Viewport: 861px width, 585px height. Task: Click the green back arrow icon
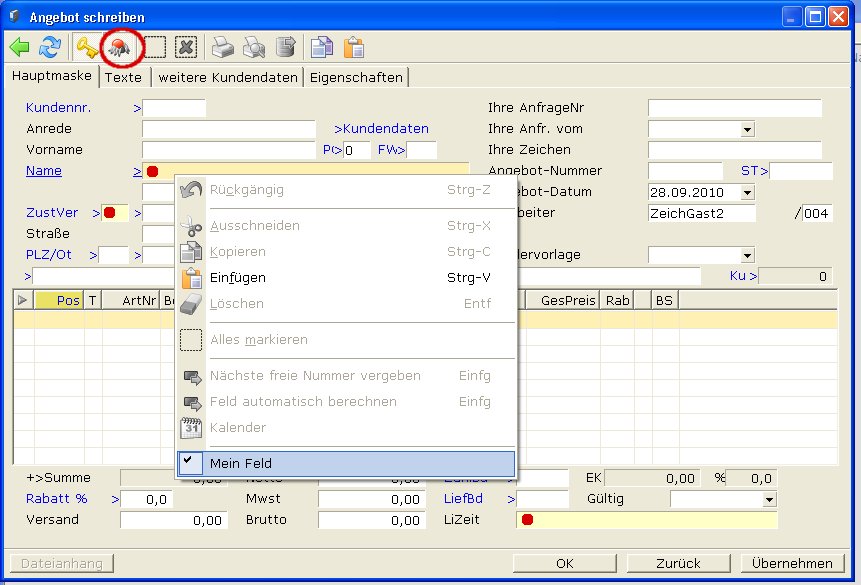(x=20, y=47)
